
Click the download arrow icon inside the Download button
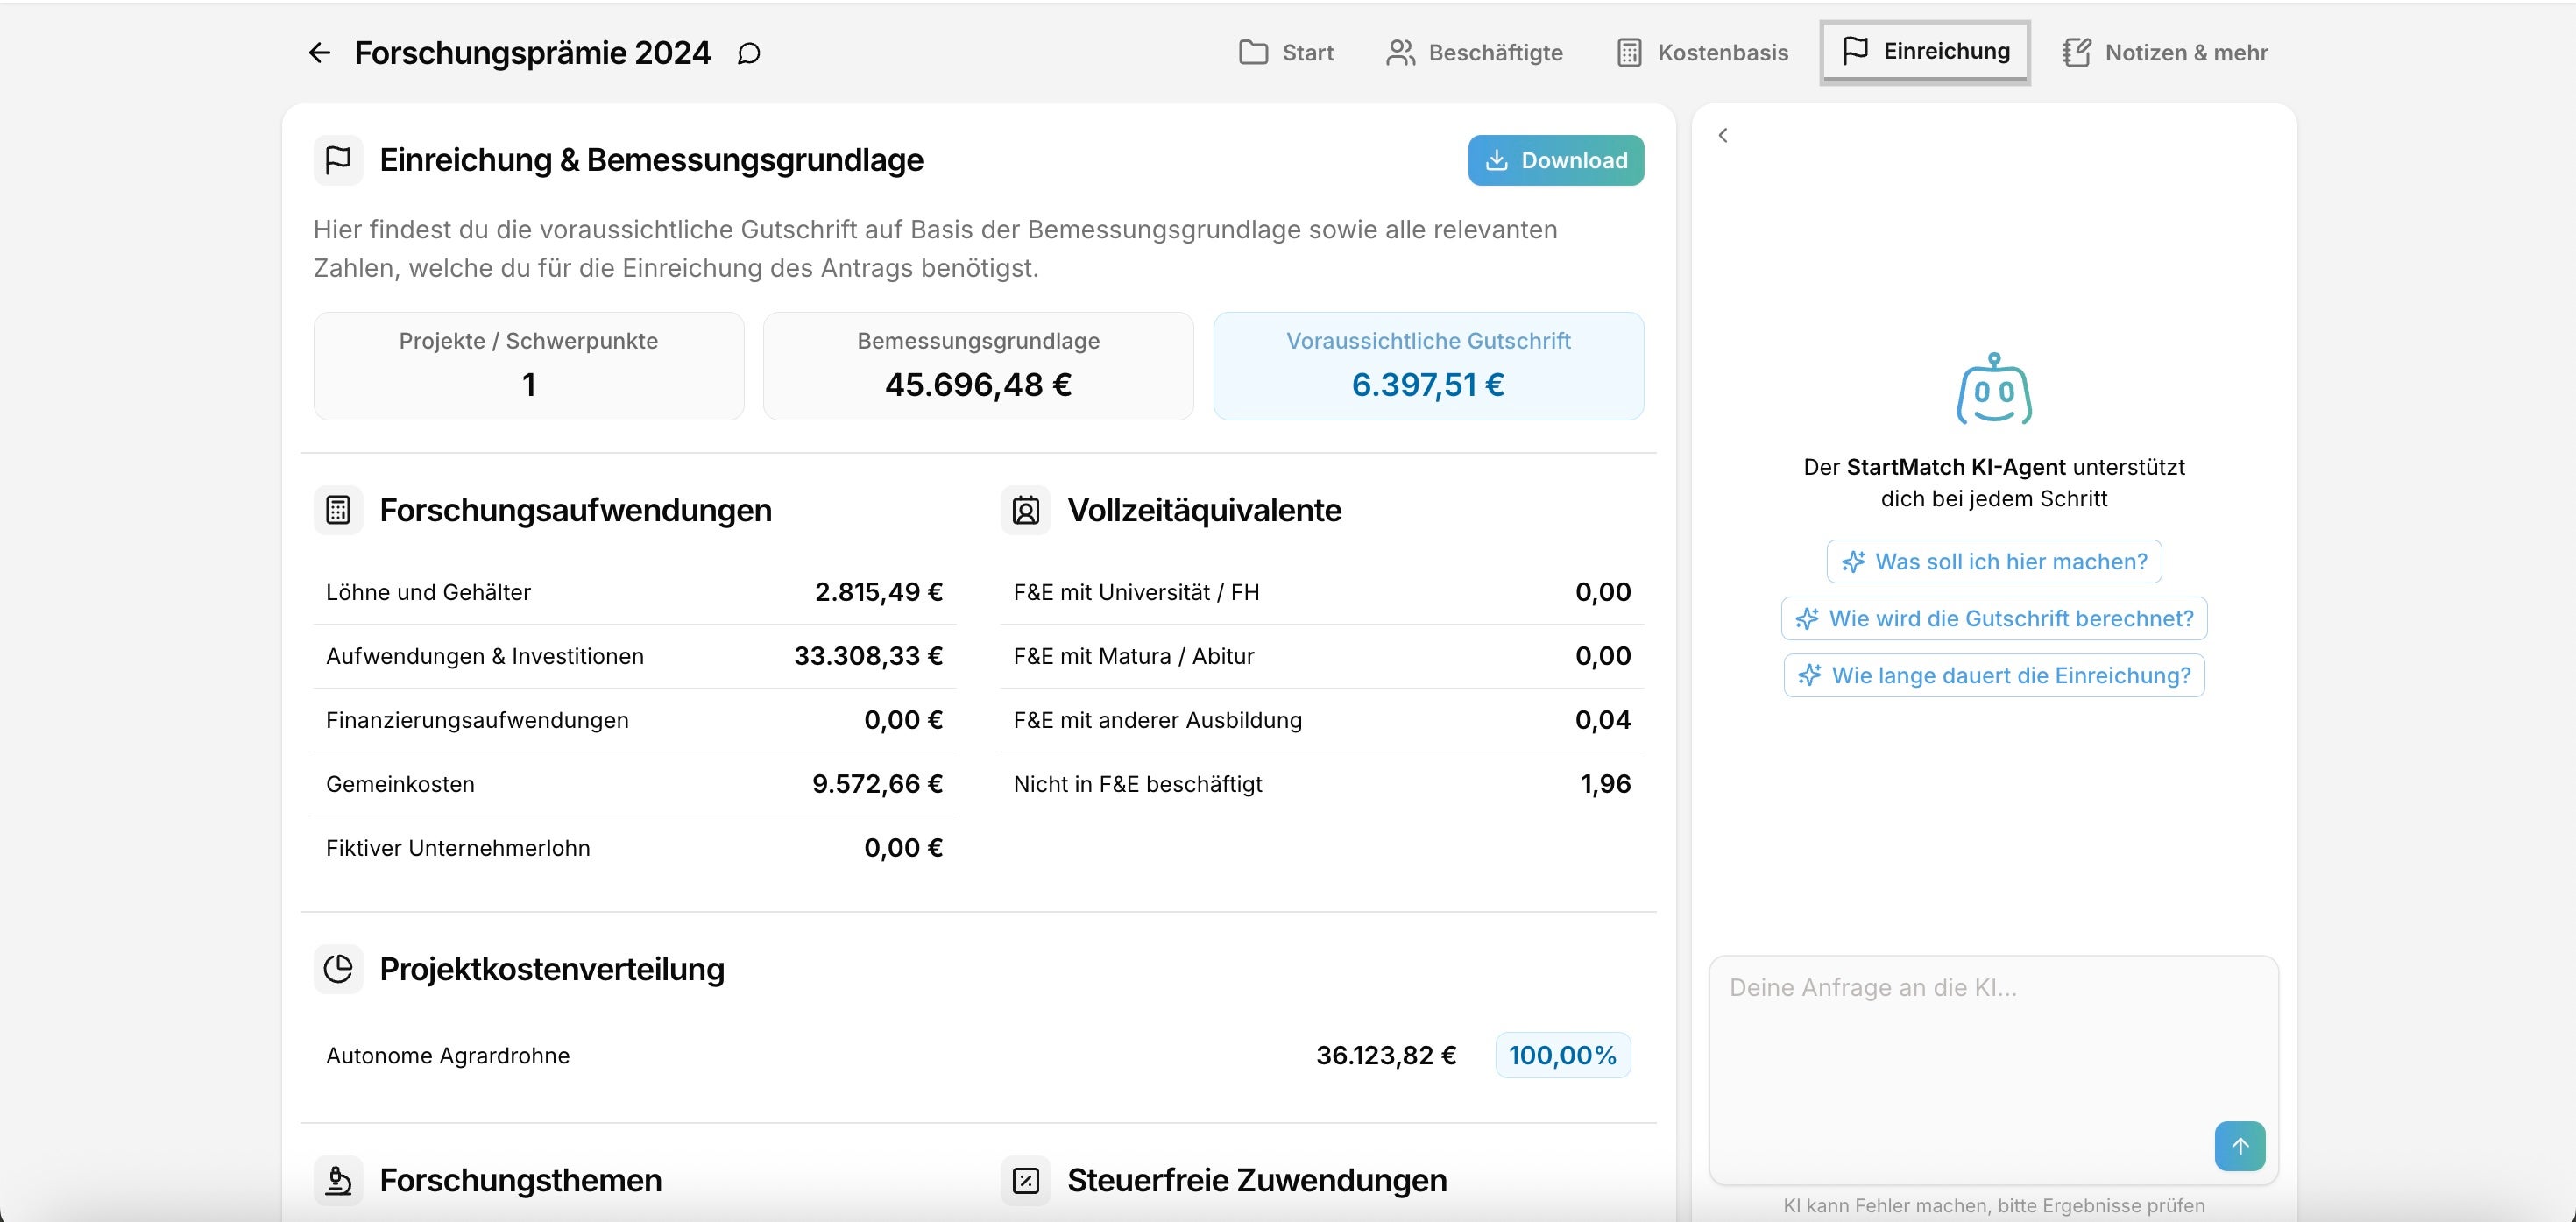[x=1496, y=160]
